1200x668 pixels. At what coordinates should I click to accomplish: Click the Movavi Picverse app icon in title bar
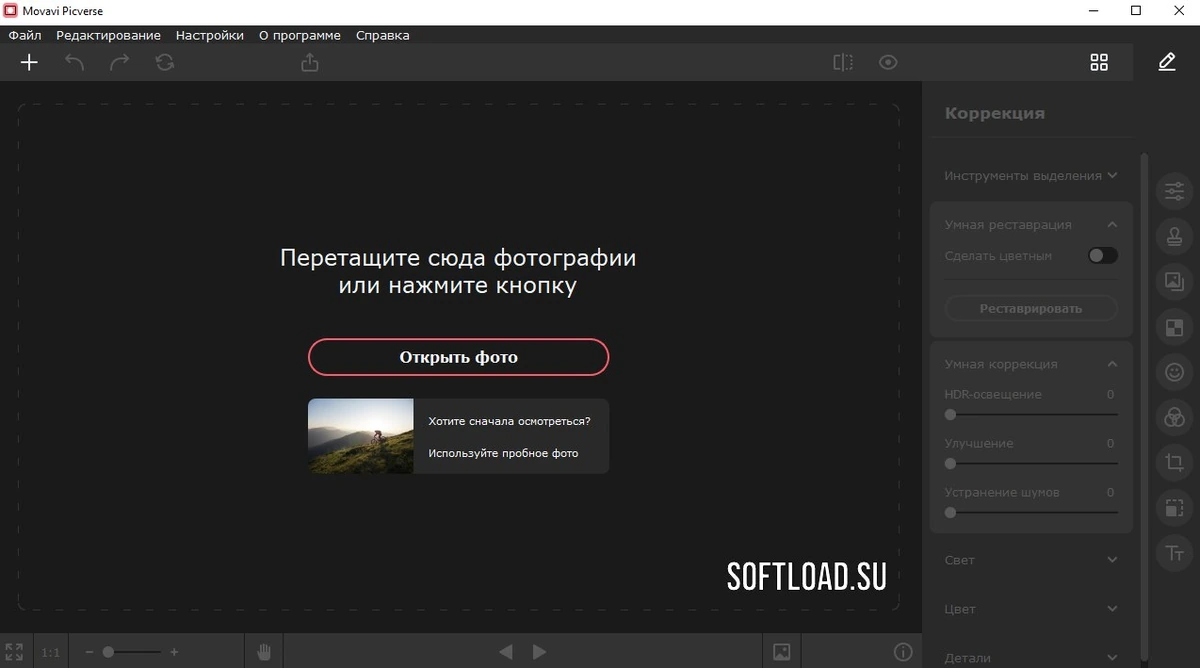[x=10, y=11]
